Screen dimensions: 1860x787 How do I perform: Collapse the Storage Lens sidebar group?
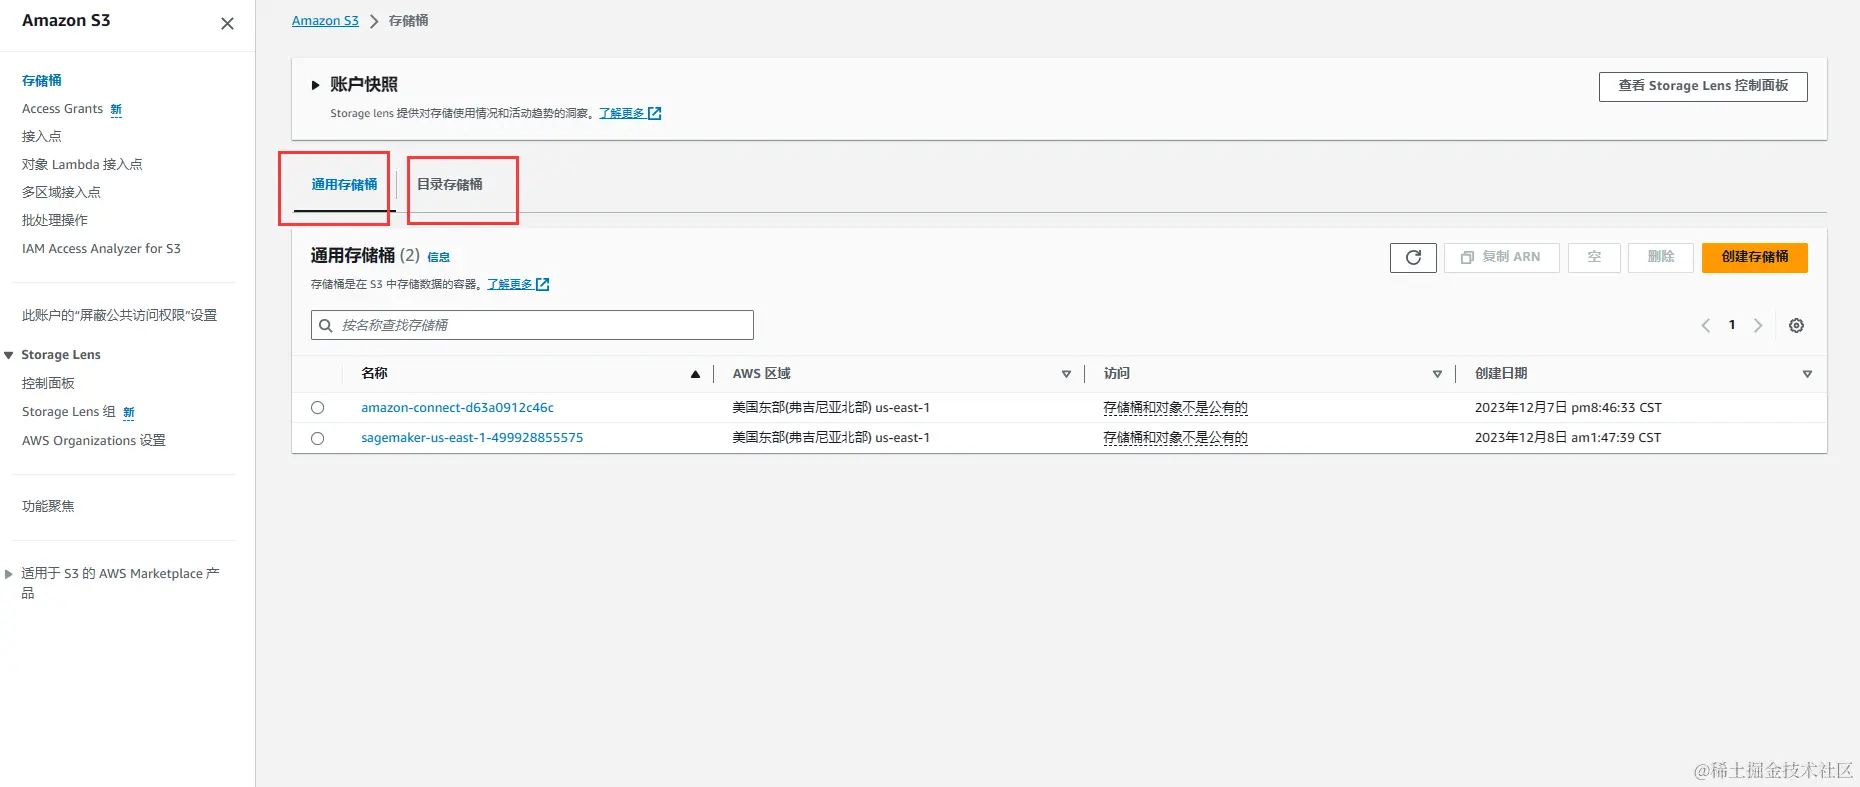click(x=9, y=355)
